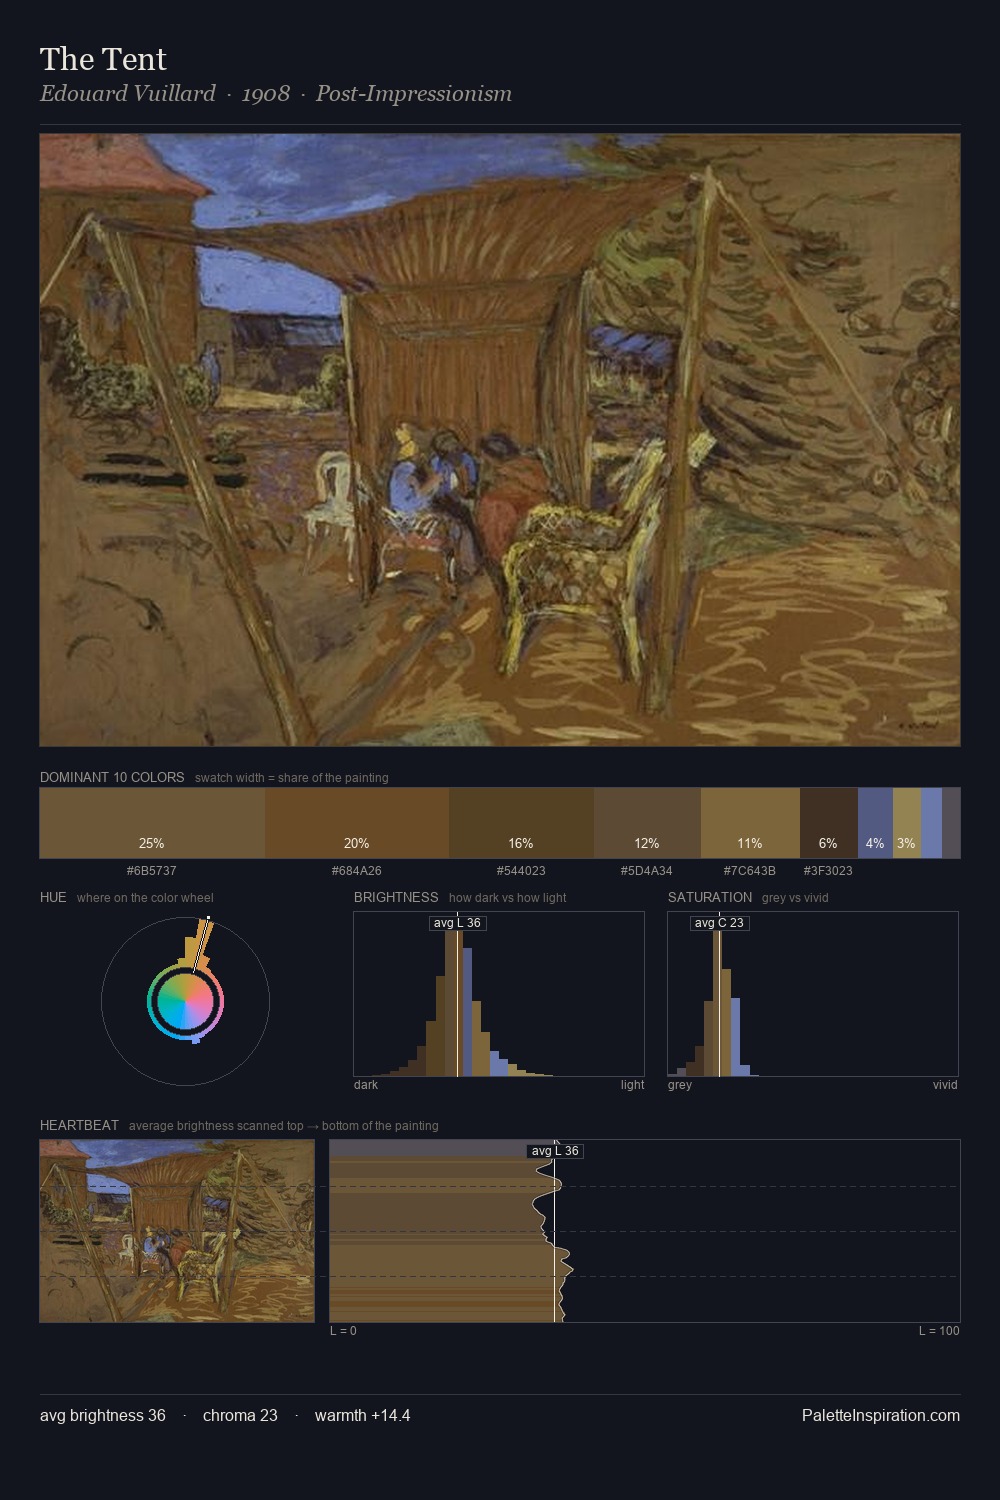The image size is (1000, 1500).
Task: Click the year '1908' in subtitle
Action: [x=266, y=94]
